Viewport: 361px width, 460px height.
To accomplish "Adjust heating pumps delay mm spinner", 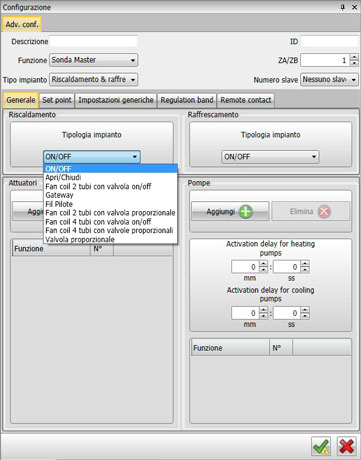I will (x=263, y=267).
